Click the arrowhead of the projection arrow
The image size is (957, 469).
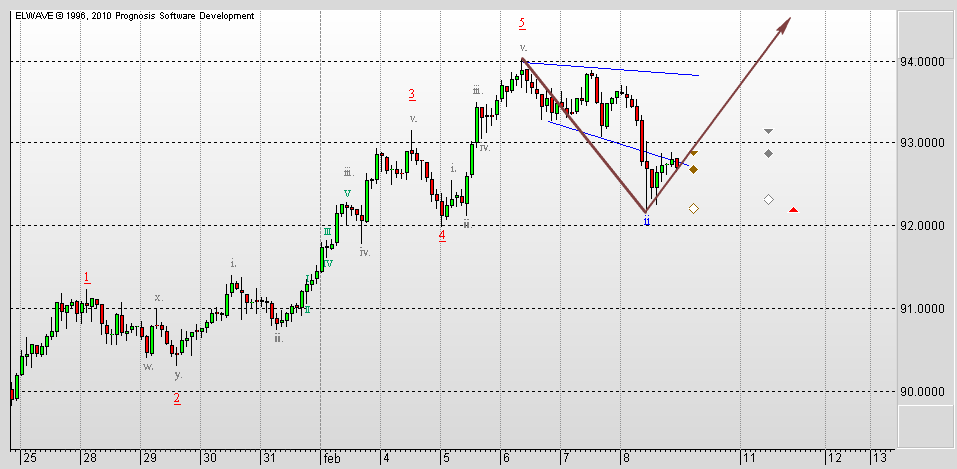(785, 24)
